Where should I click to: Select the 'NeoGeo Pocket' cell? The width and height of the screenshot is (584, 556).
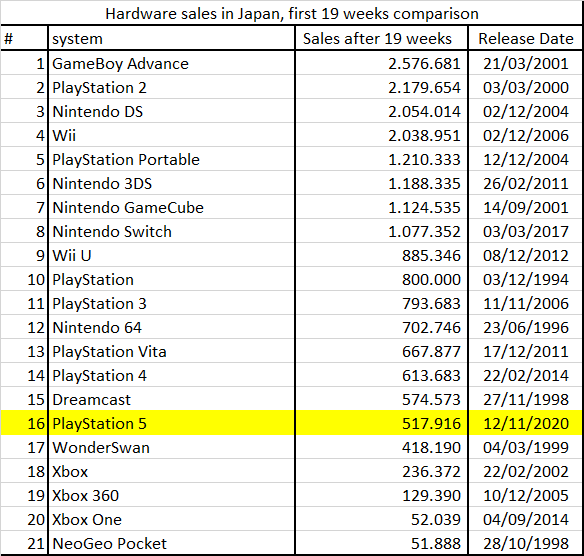[x=110, y=544]
